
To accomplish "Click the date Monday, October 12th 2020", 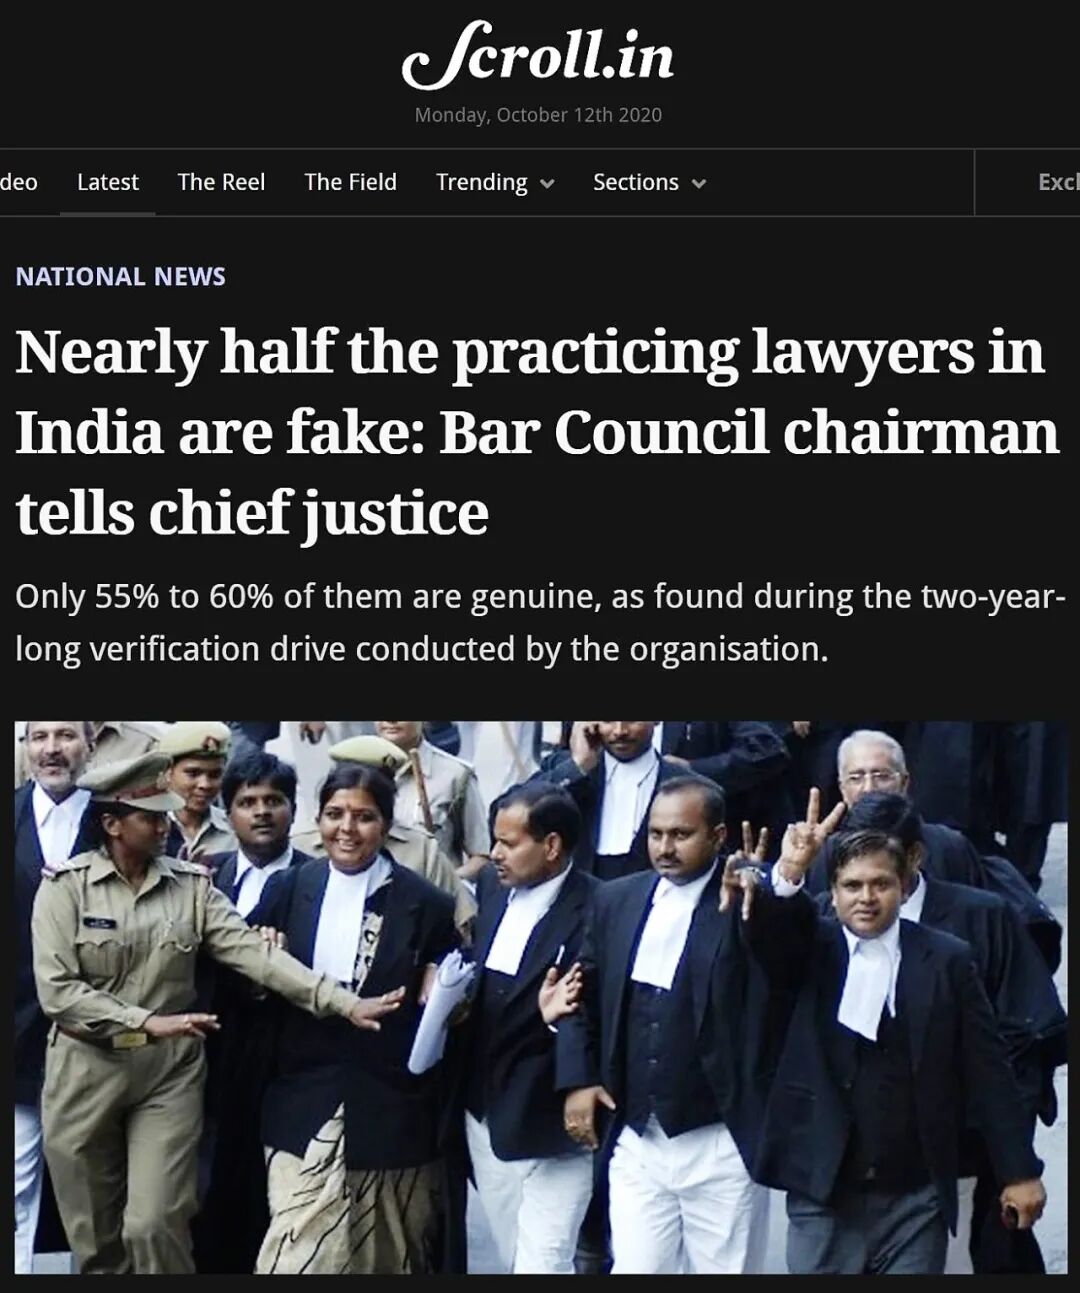I will pyautogui.click(x=538, y=115).
